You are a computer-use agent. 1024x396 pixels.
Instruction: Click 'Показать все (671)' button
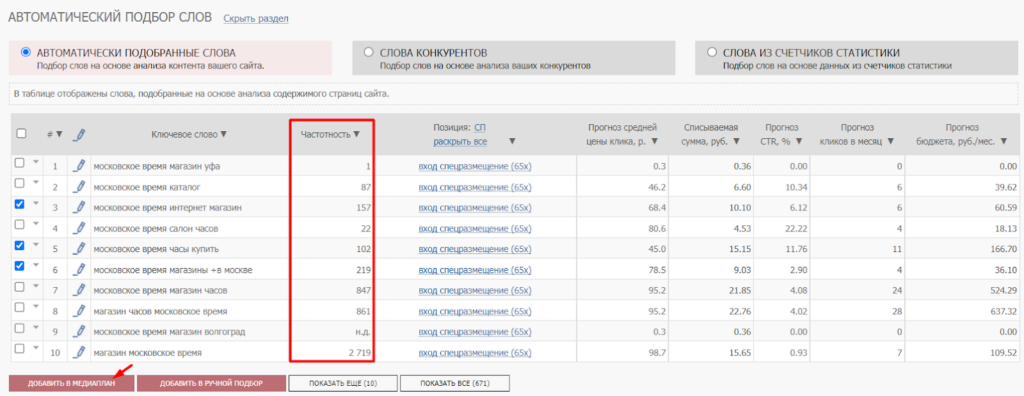pos(455,384)
